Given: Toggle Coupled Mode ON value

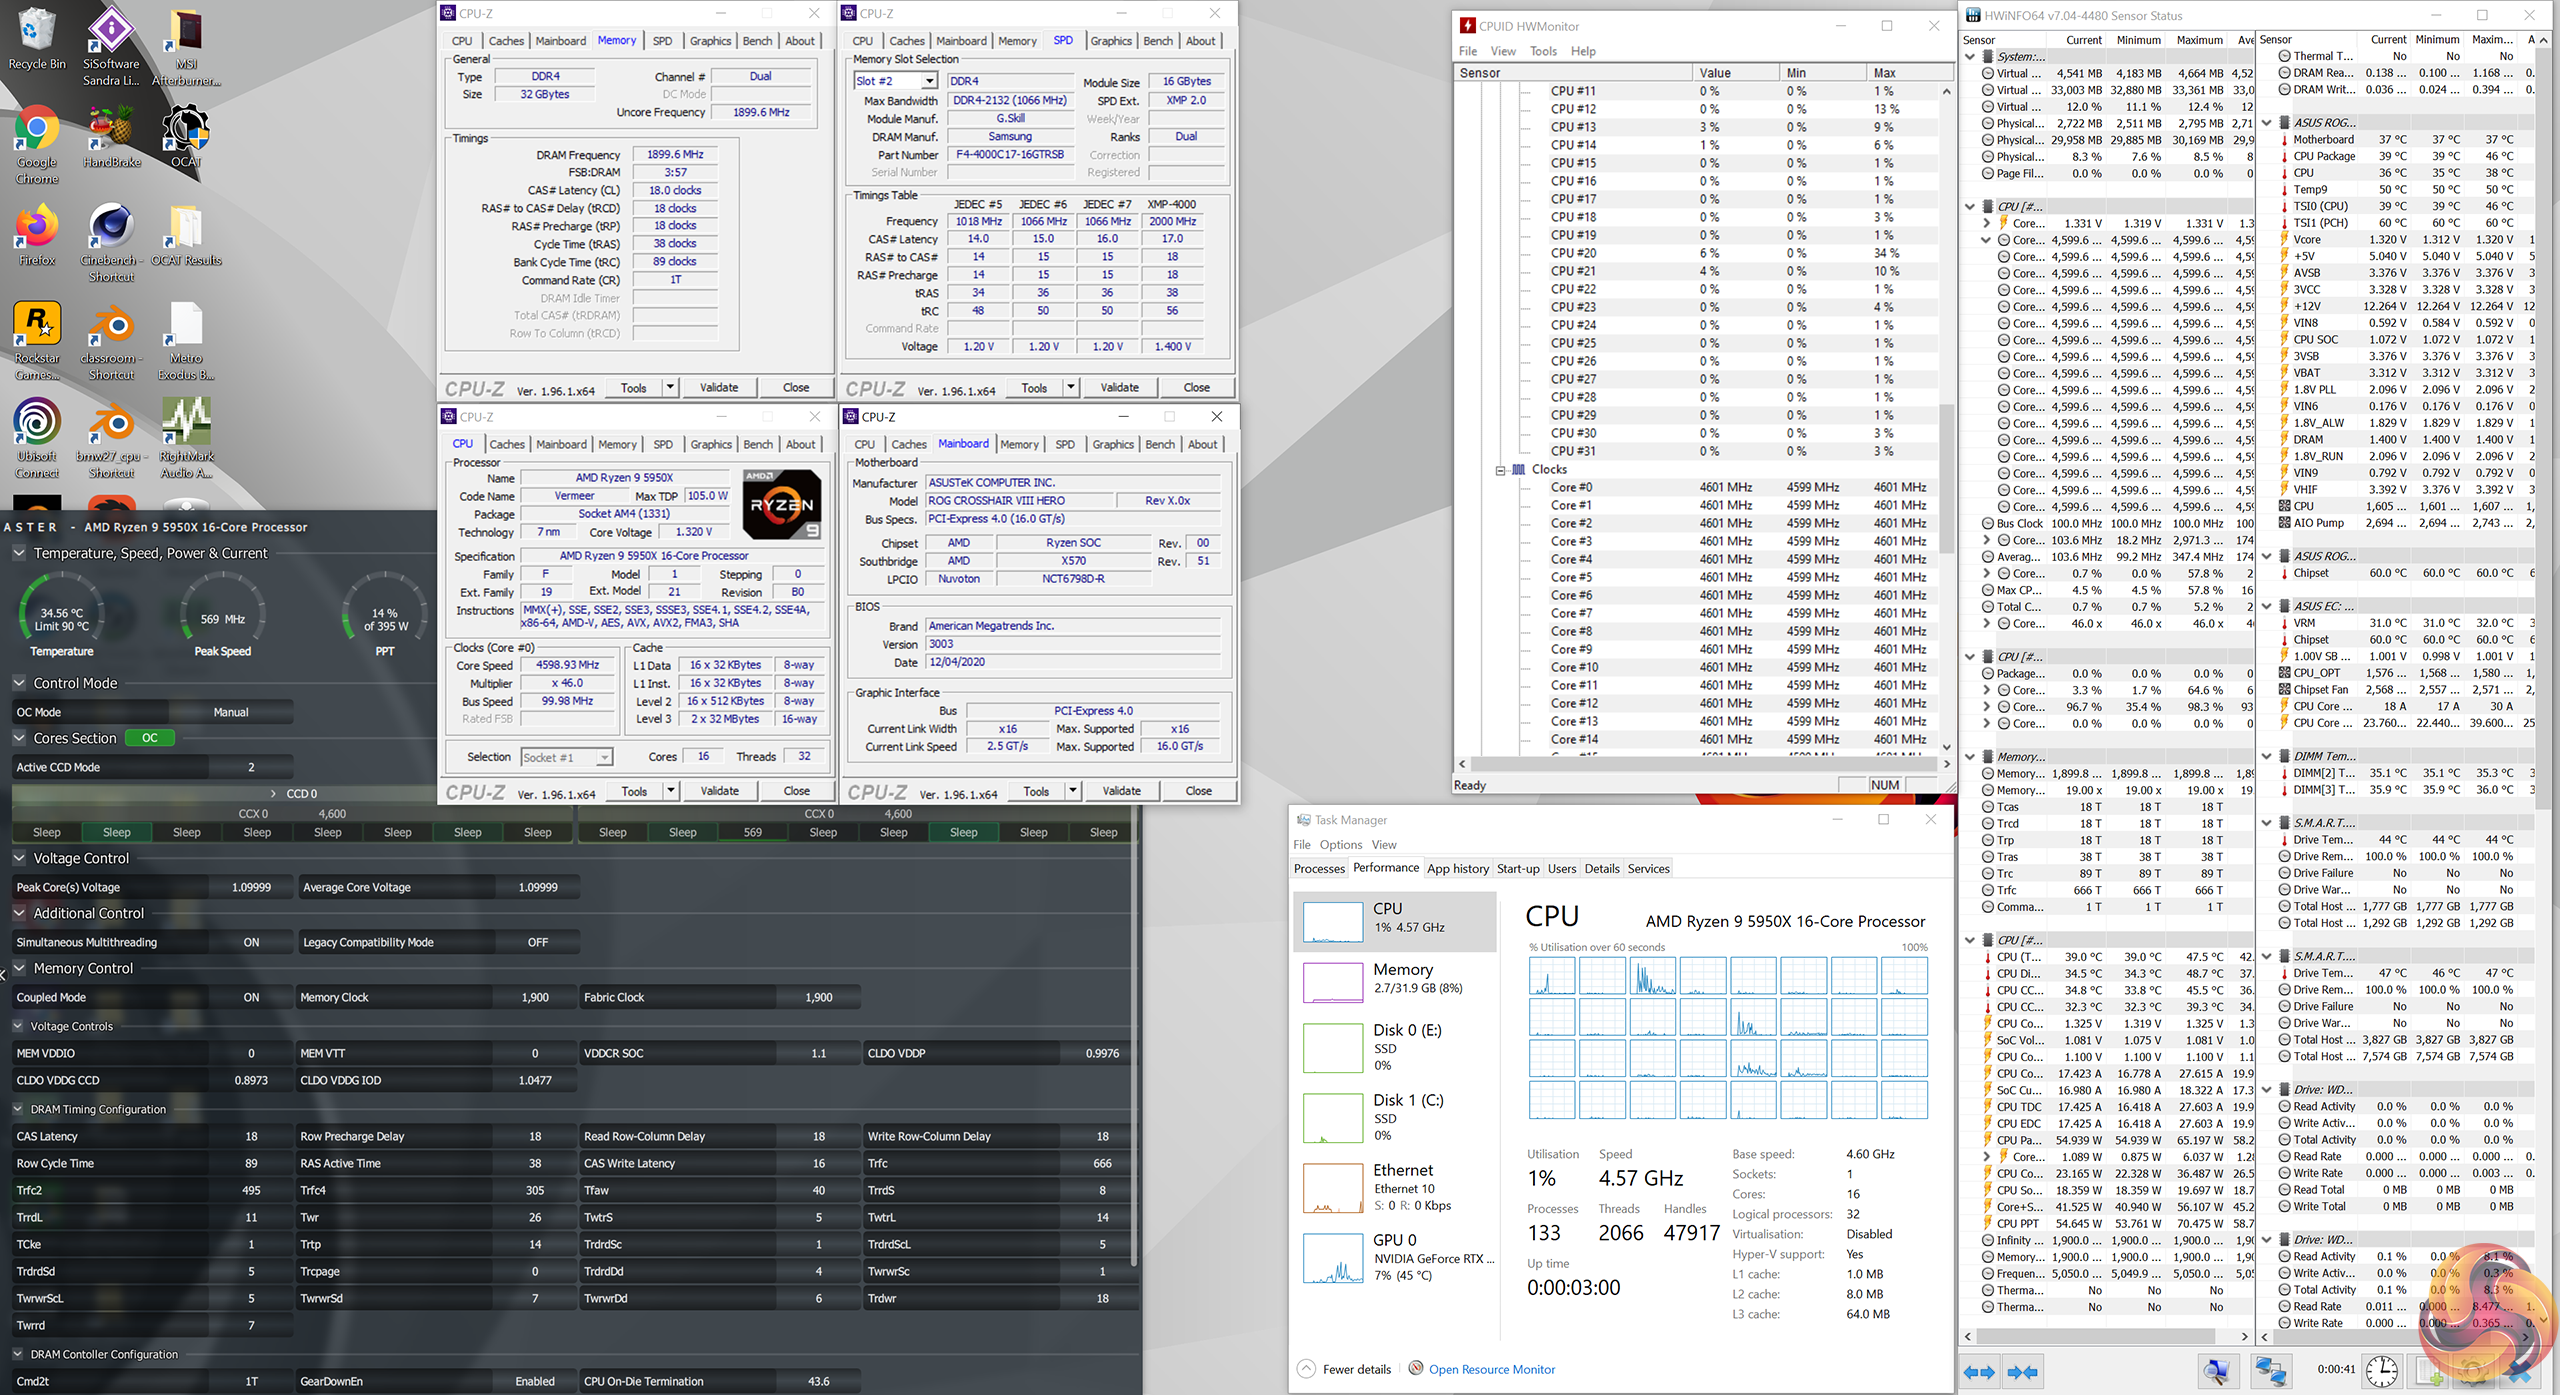Looking at the screenshot, I should point(251,997).
